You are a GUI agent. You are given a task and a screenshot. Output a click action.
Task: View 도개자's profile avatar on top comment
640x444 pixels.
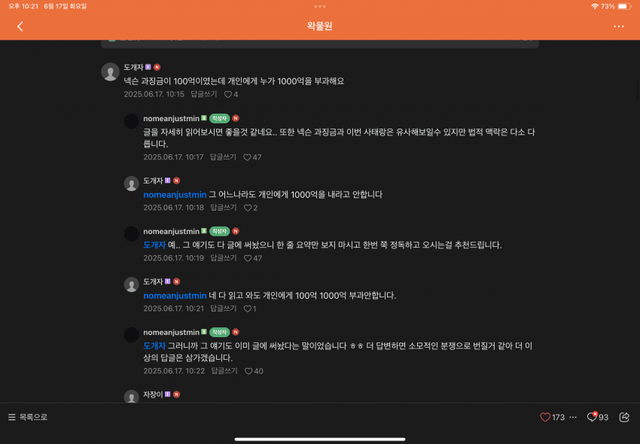[x=110, y=72]
